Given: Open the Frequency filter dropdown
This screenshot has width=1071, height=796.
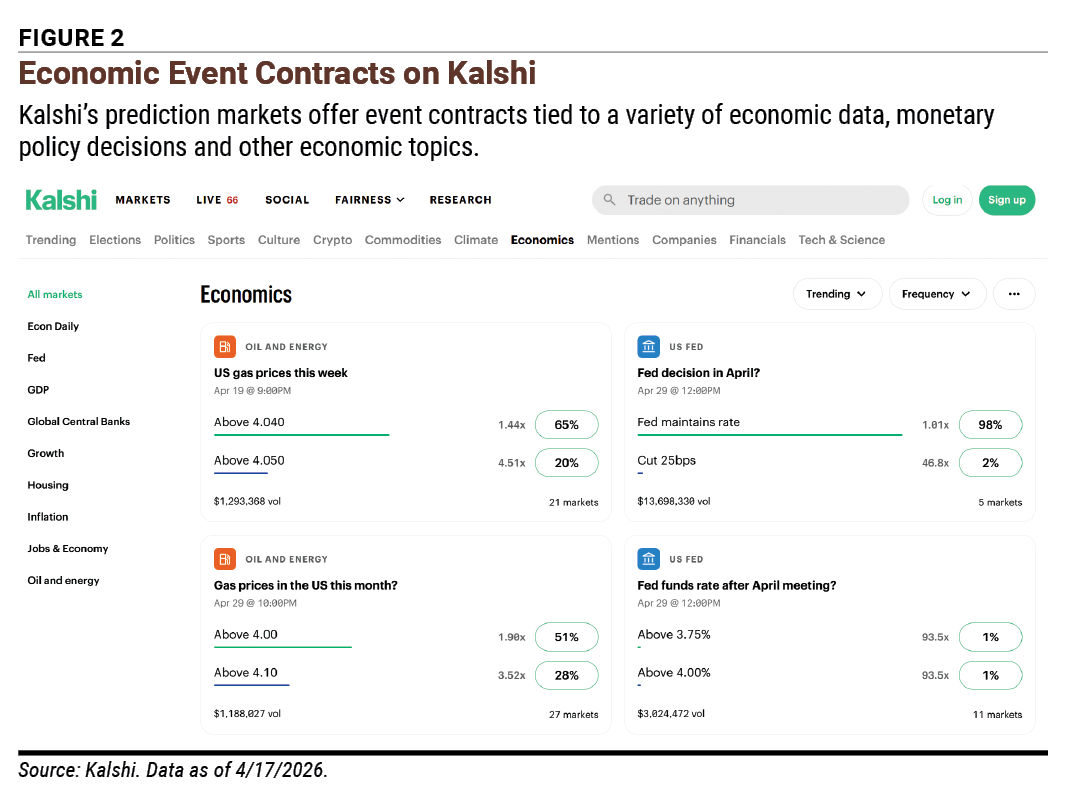Looking at the screenshot, I should pos(936,294).
